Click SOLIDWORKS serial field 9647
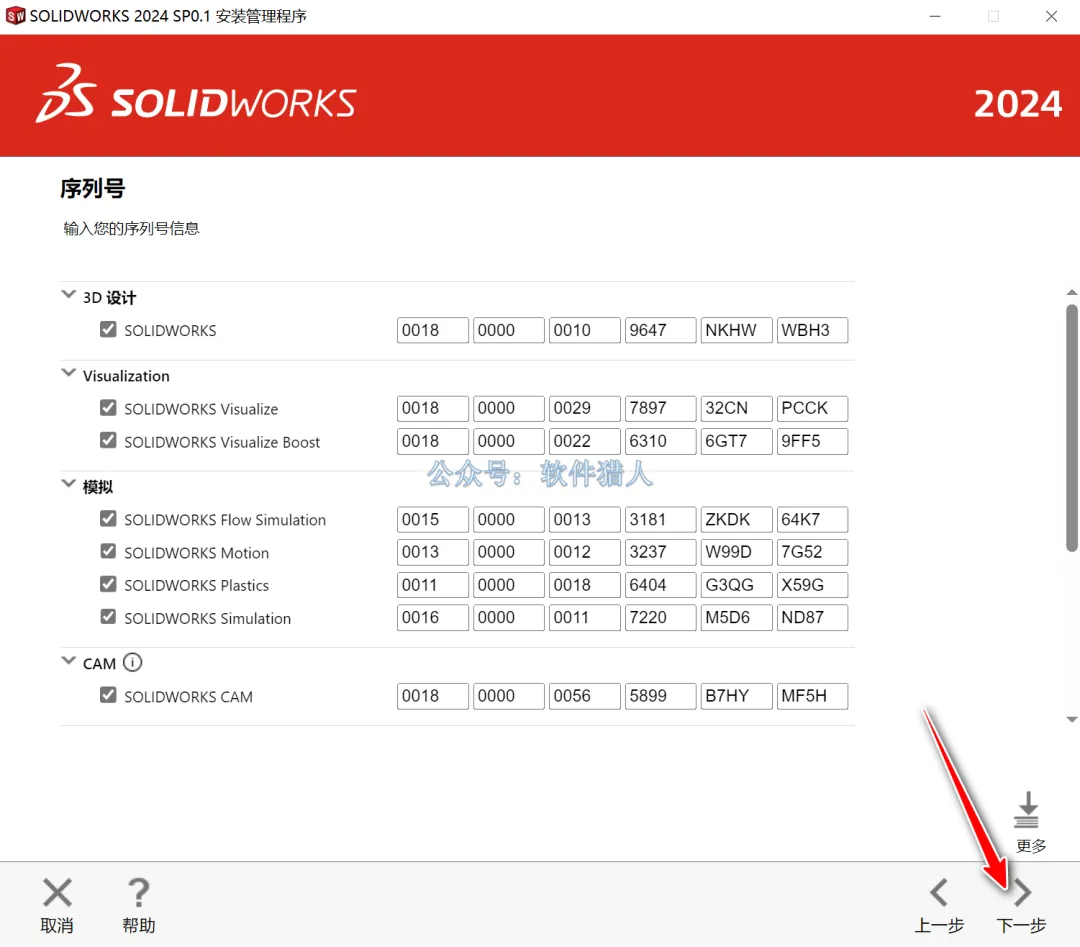 coord(660,330)
